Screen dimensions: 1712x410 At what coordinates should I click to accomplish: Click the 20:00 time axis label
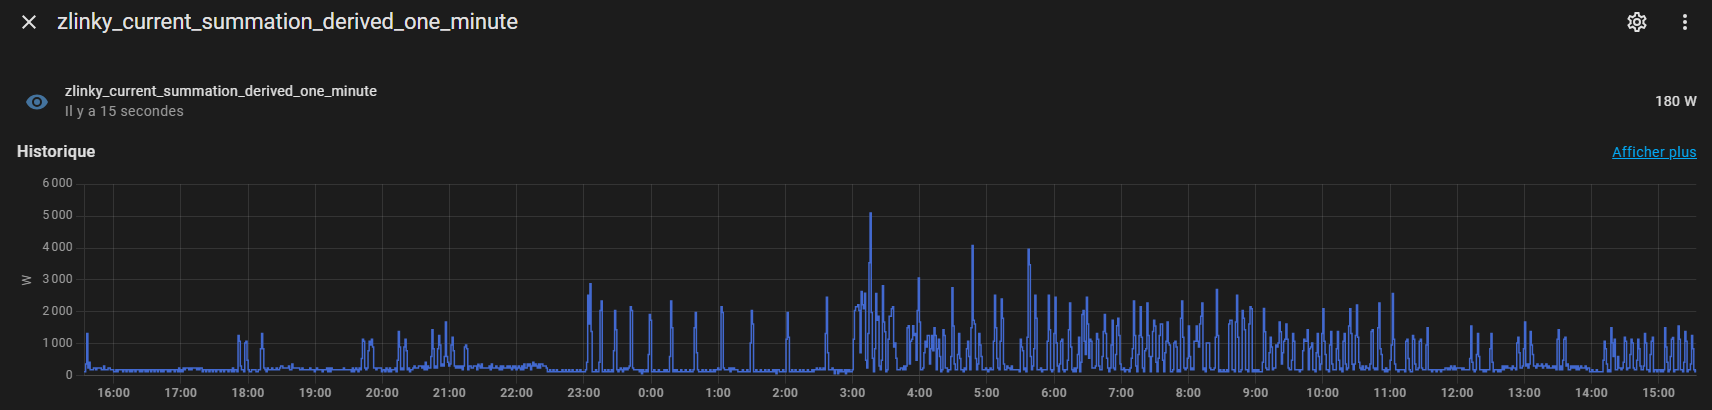(382, 393)
